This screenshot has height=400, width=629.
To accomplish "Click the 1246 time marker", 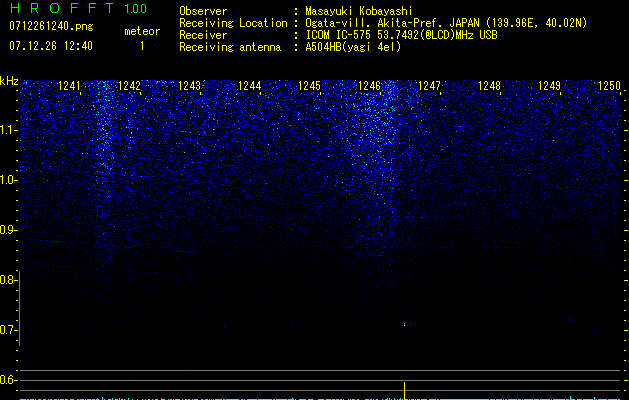I will click(369, 86).
